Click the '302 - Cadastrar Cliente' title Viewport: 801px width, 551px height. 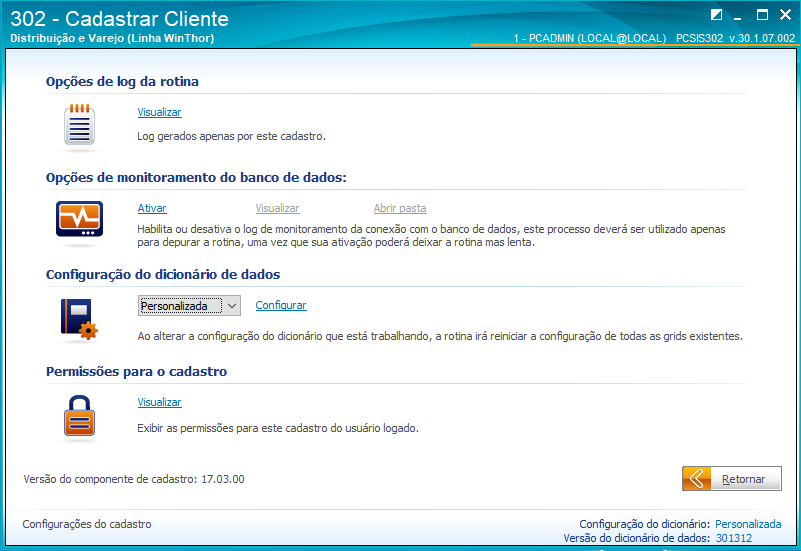[x=120, y=19]
